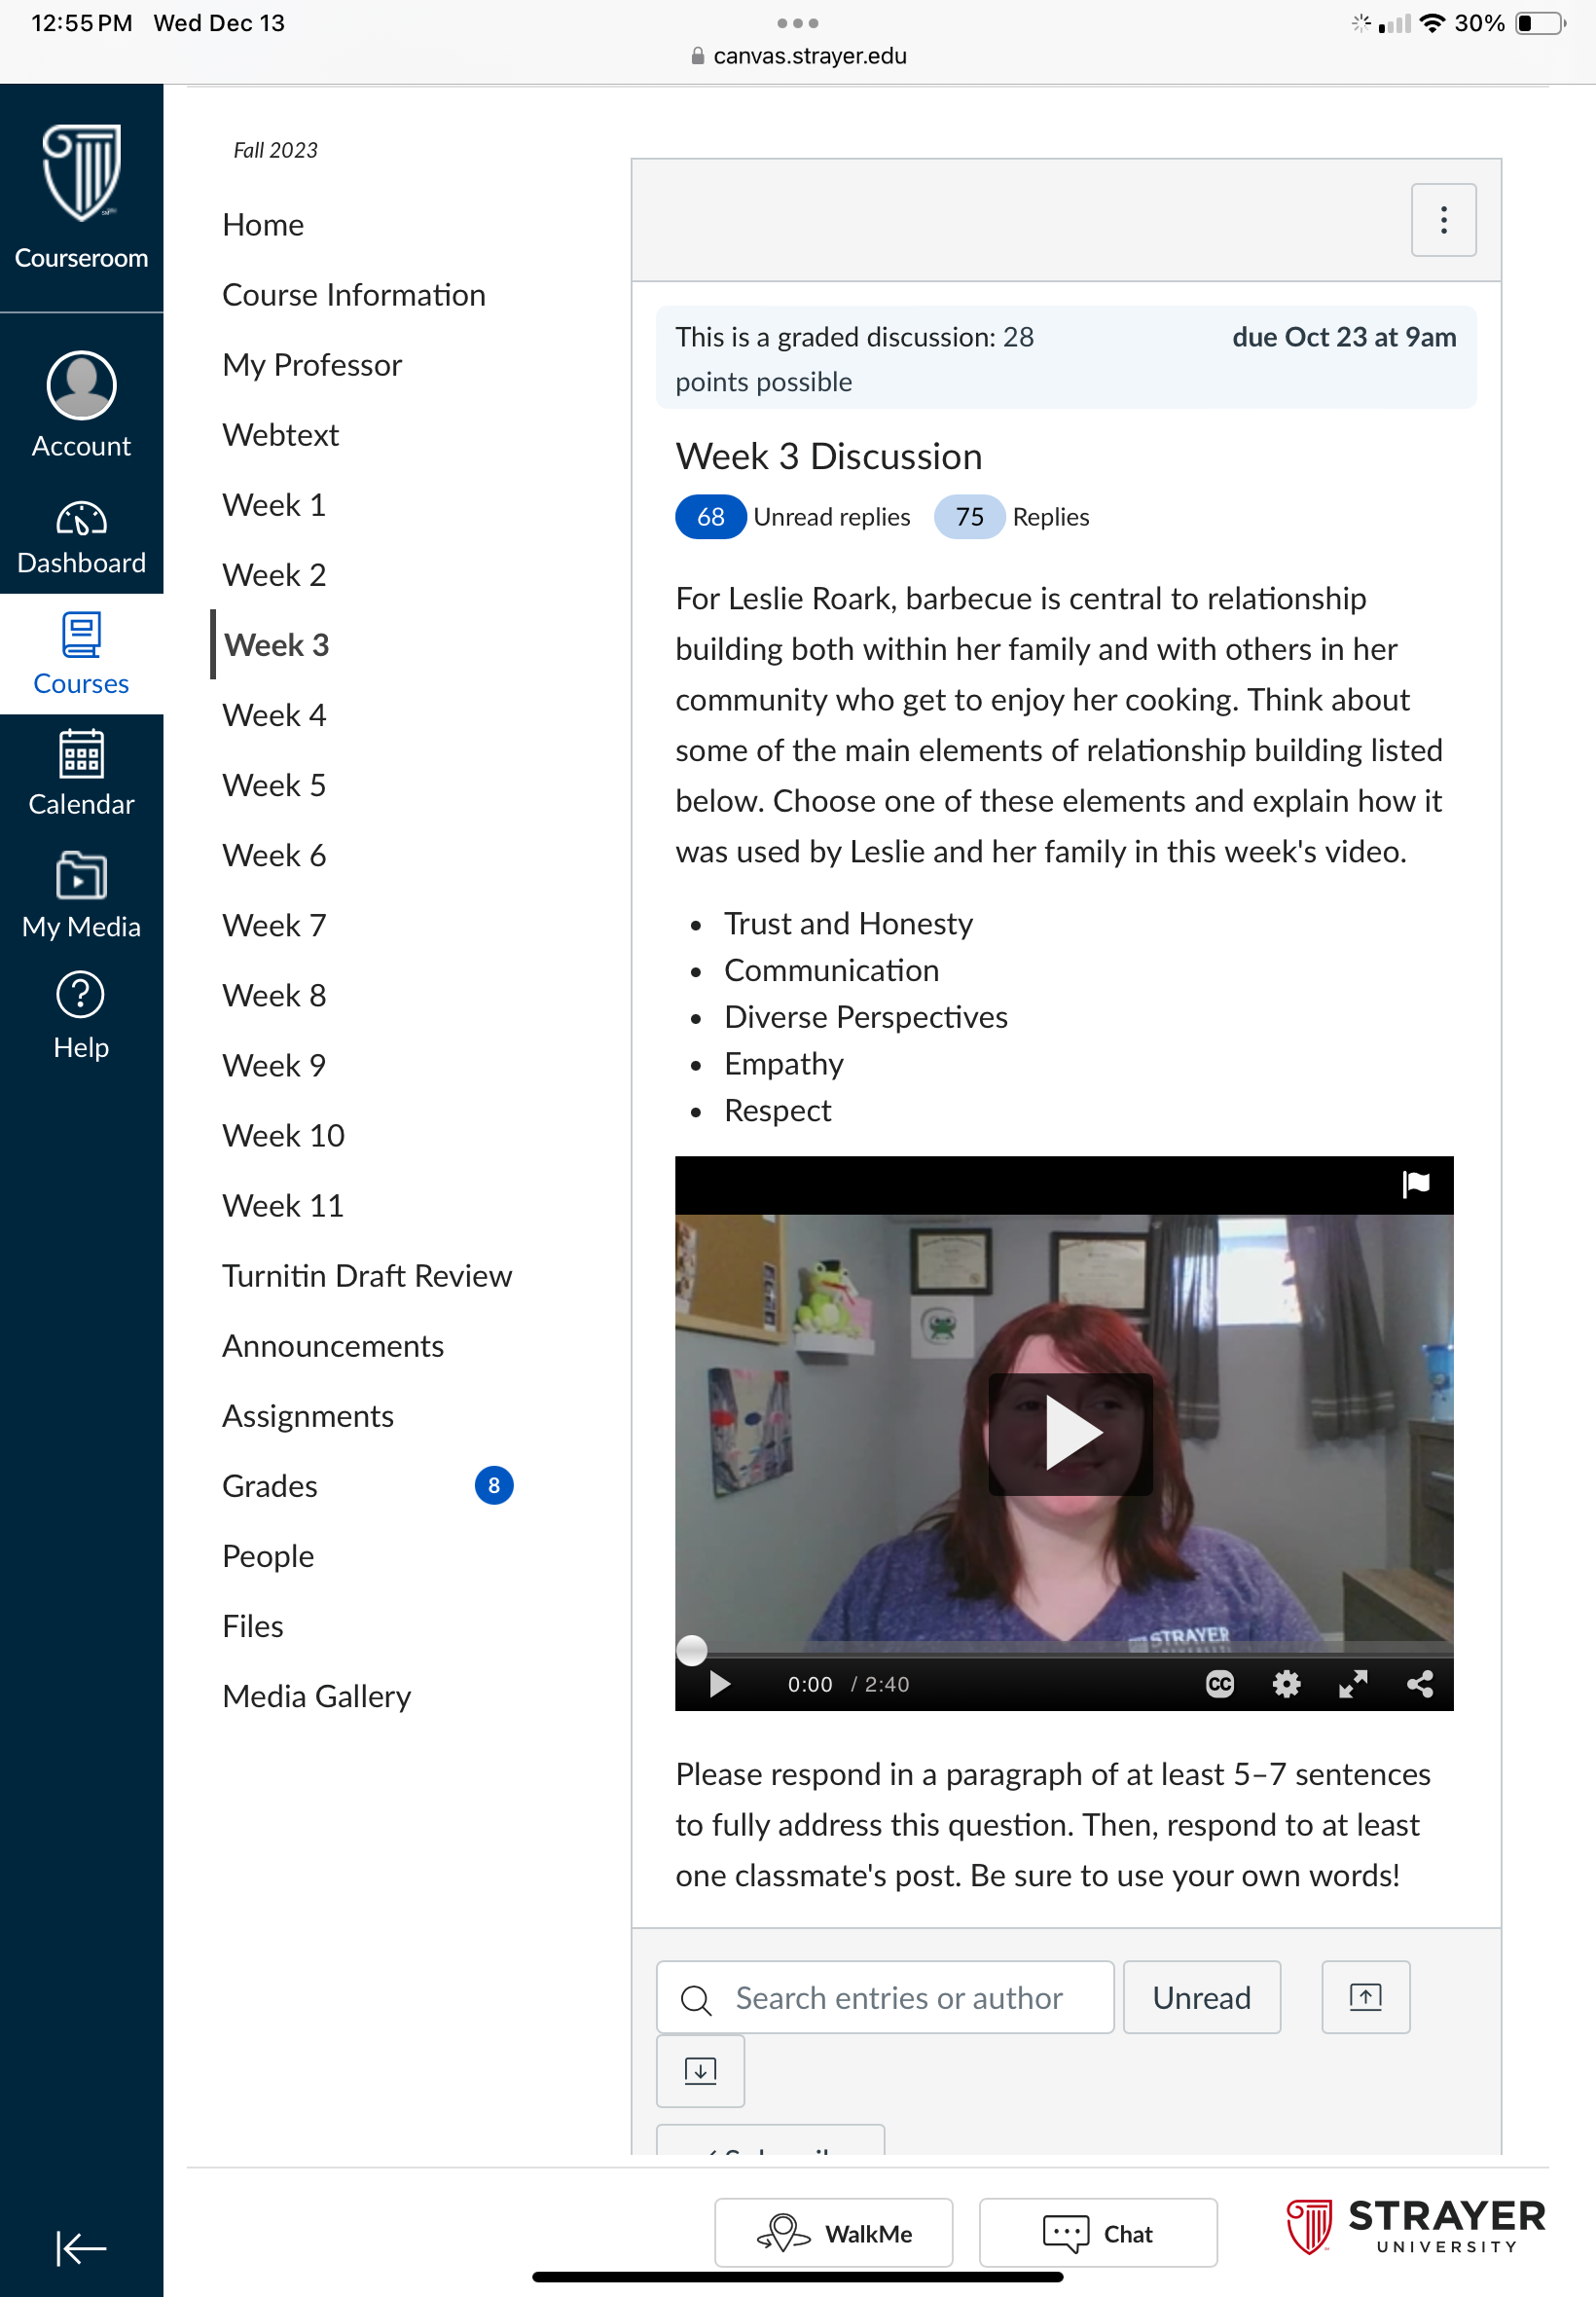Go to Week 1
This screenshot has height=2297, width=1596.
[x=275, y=505]
